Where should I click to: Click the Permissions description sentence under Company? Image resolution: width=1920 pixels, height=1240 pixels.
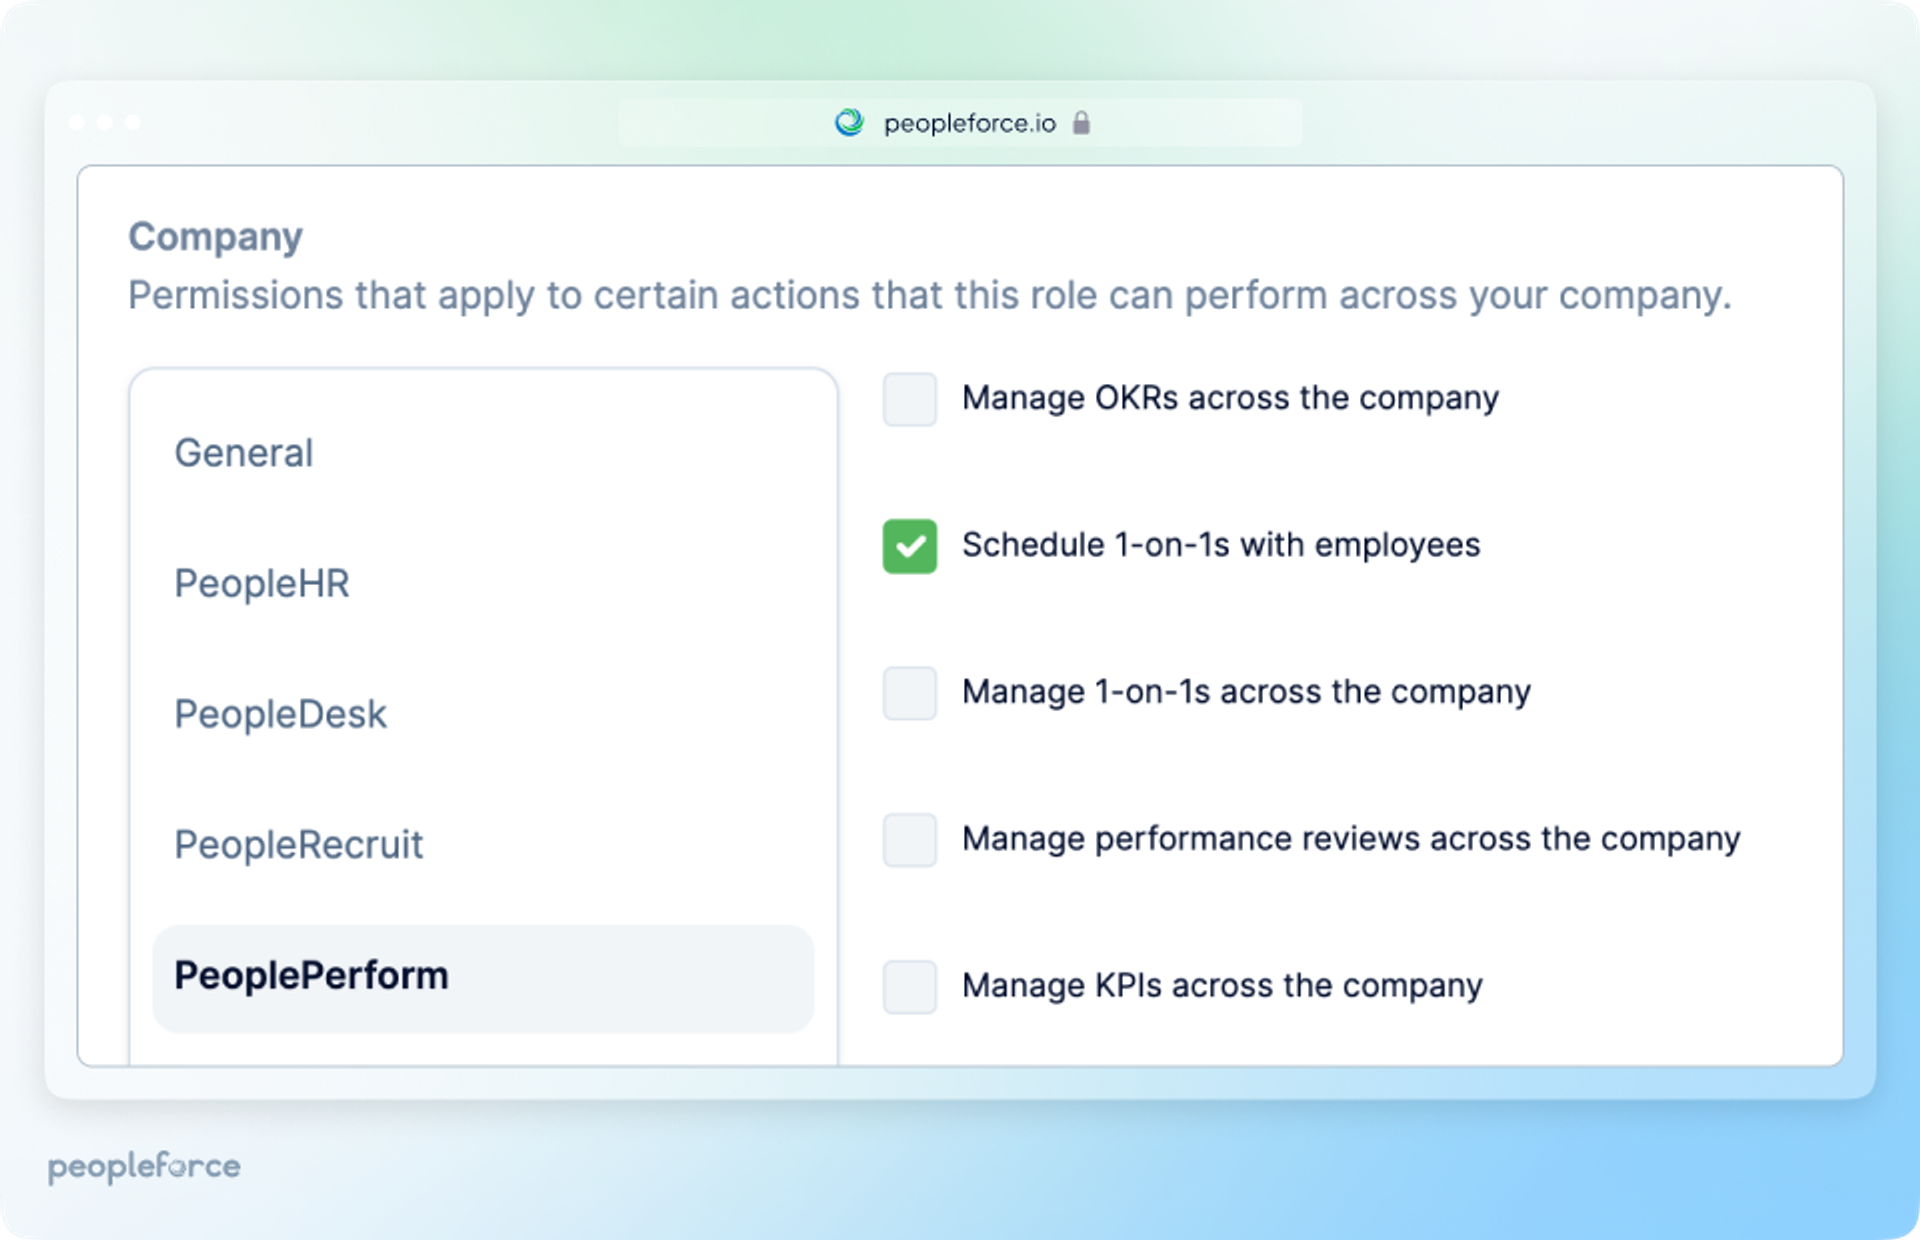coord(930,296)
